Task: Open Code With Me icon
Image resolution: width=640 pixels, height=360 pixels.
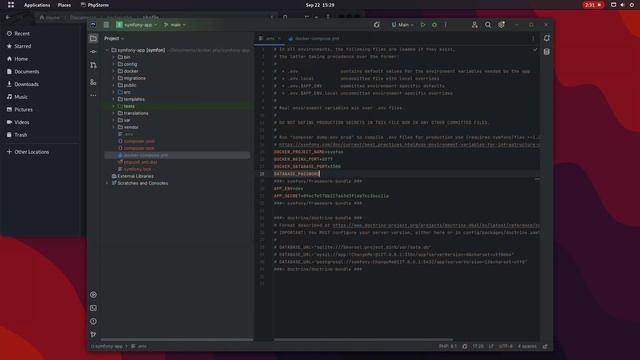Action: (474, 25)
